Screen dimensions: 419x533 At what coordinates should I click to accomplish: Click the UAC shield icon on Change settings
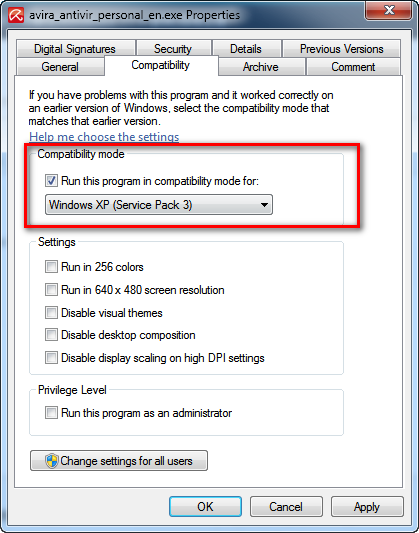(x=52, y=461)
